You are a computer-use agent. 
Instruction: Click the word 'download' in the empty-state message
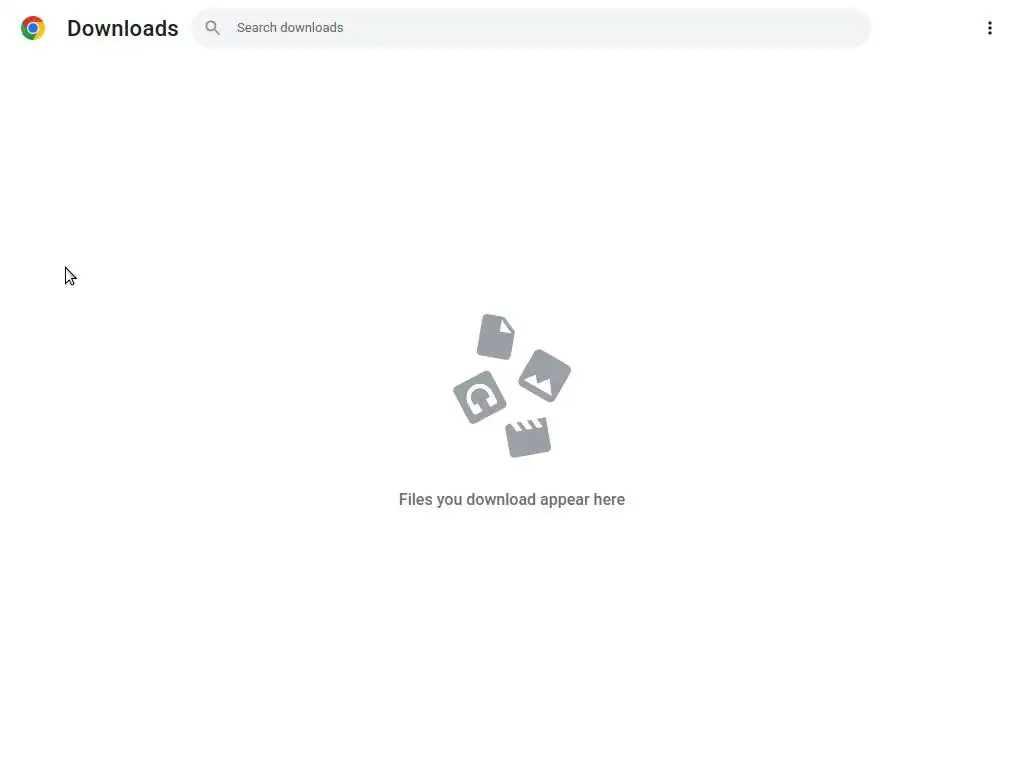coord(501,500)
